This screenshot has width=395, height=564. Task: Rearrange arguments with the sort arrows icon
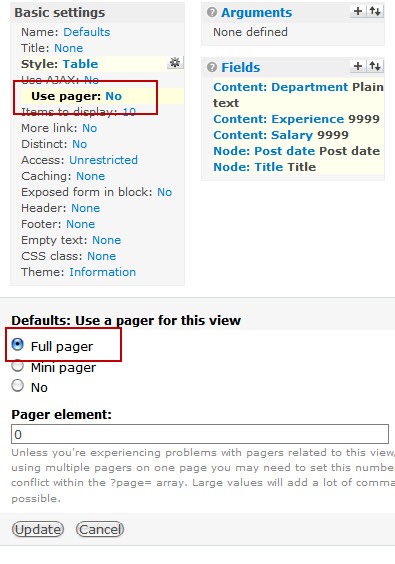tap(375, 11)
